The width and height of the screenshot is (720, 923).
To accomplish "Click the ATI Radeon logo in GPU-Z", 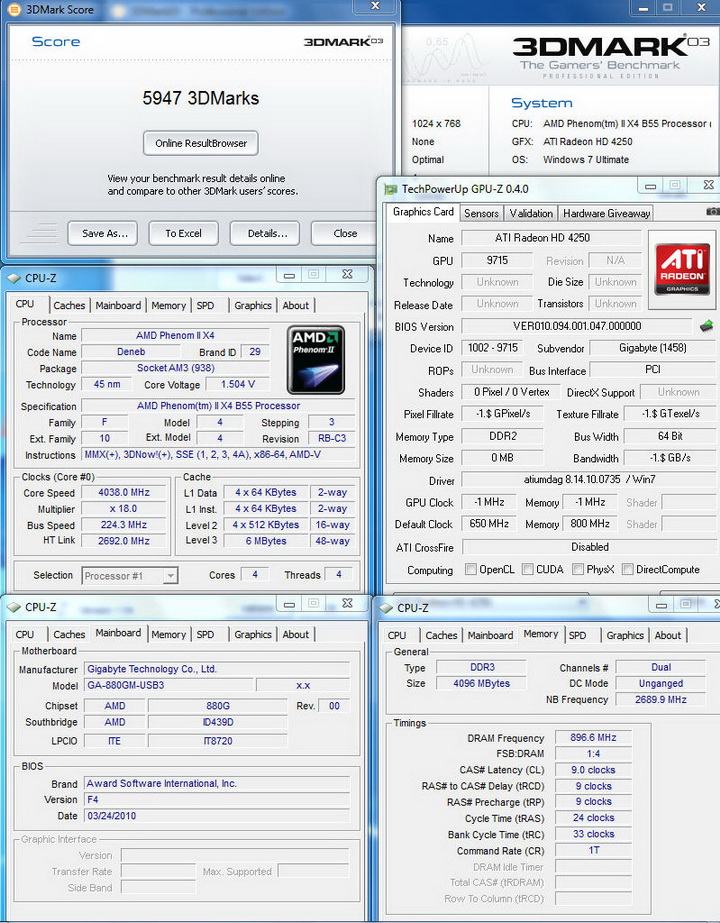I will (x=682, y=270).
